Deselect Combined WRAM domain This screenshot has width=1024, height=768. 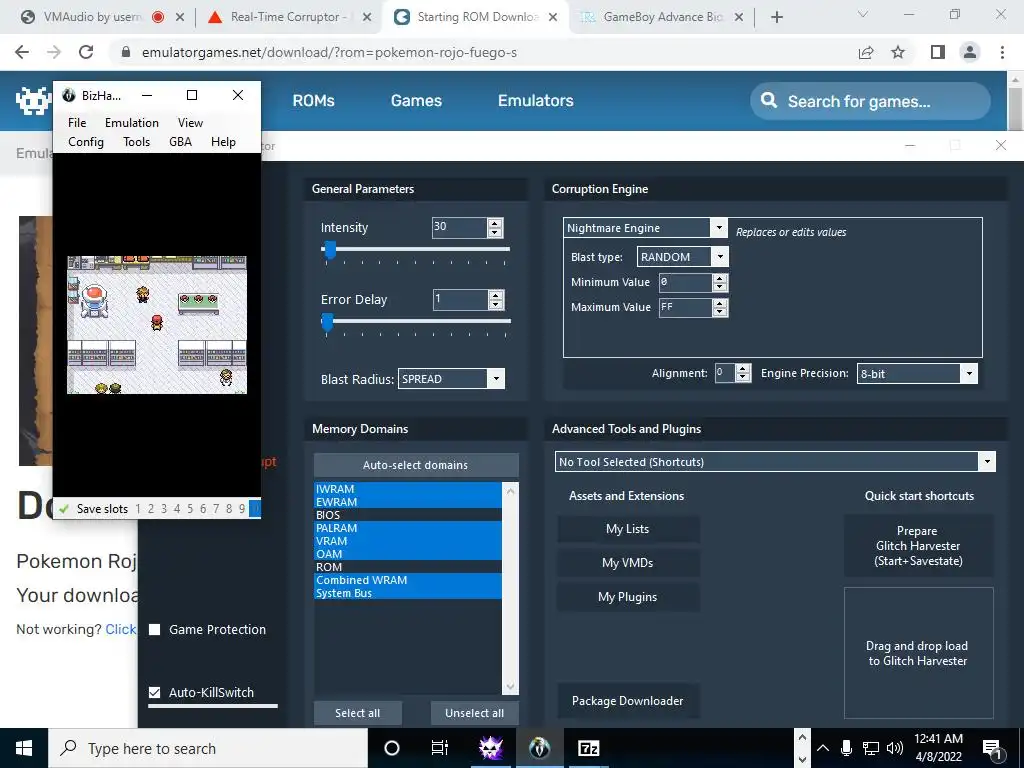coord(408,580)
